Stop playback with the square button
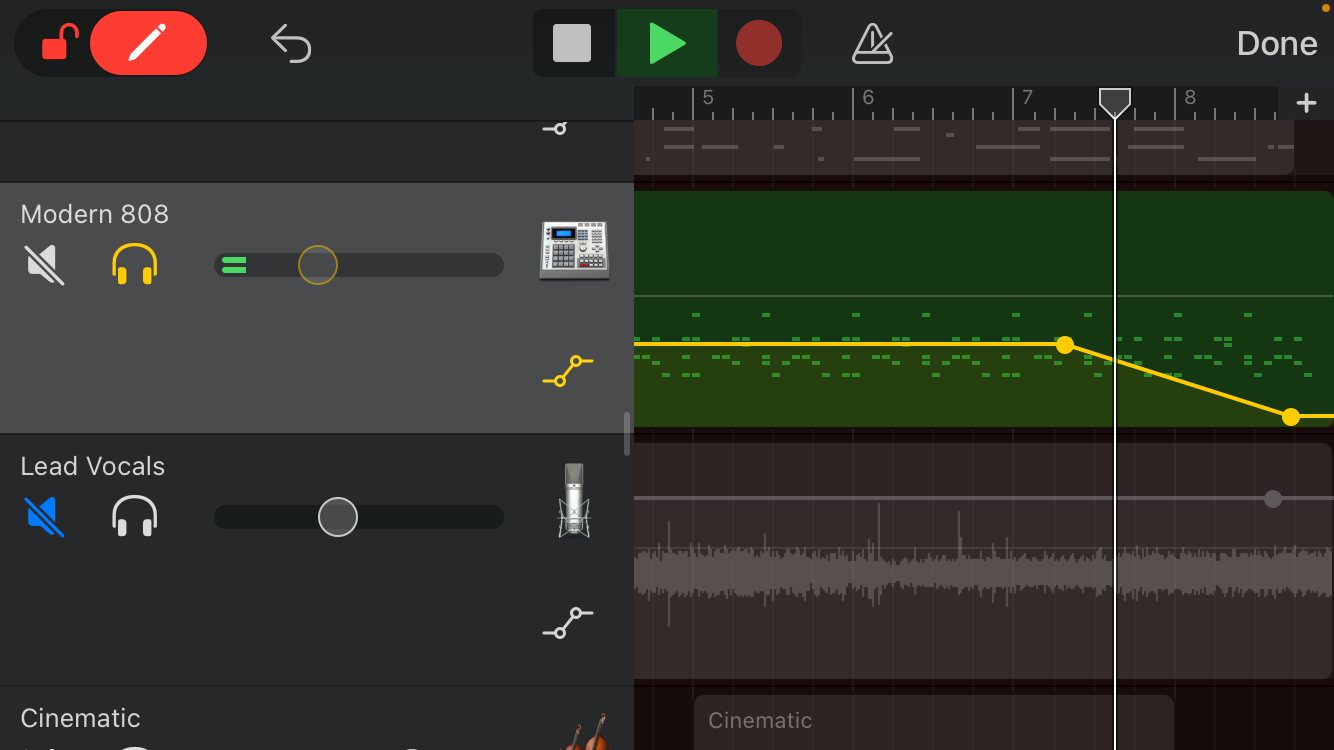Image resolution: width=1334 pixels, height=750 pixels. click(x=572, y=44)
